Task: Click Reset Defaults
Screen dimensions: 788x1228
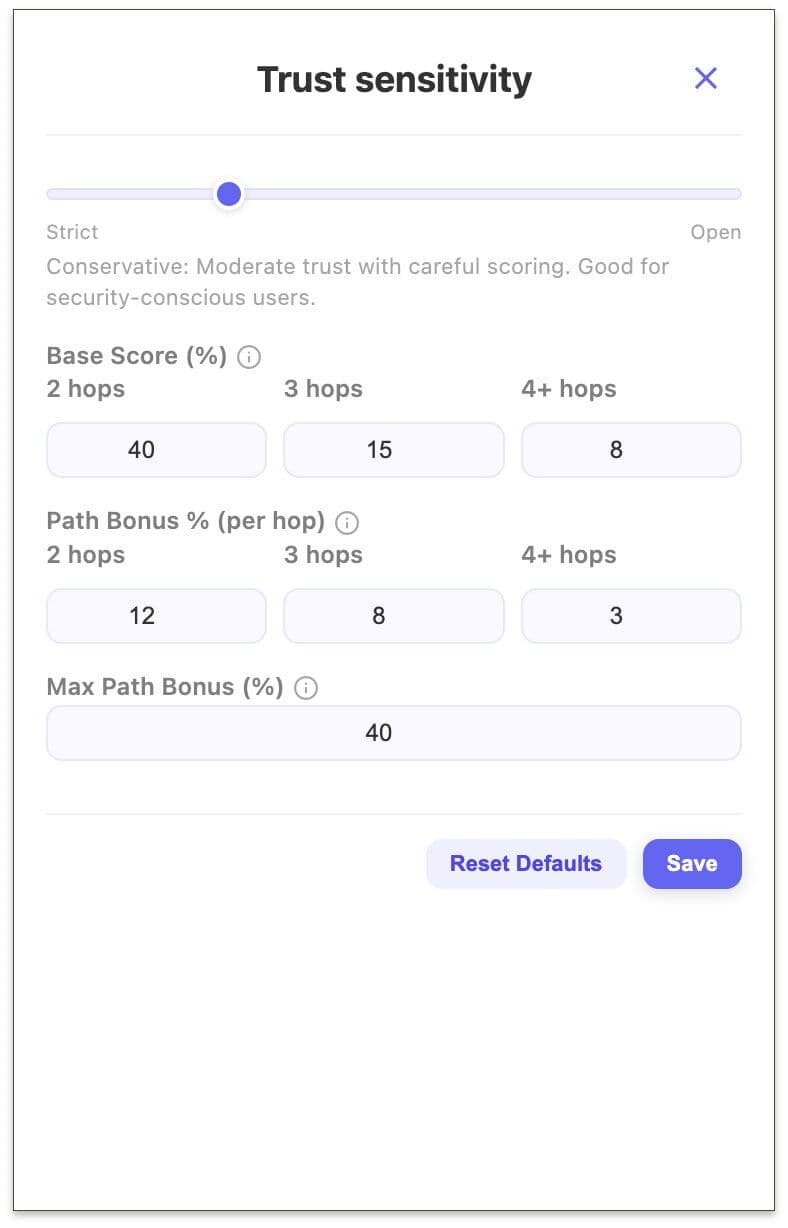Action: pyautogui.click(x=526, y=863)
